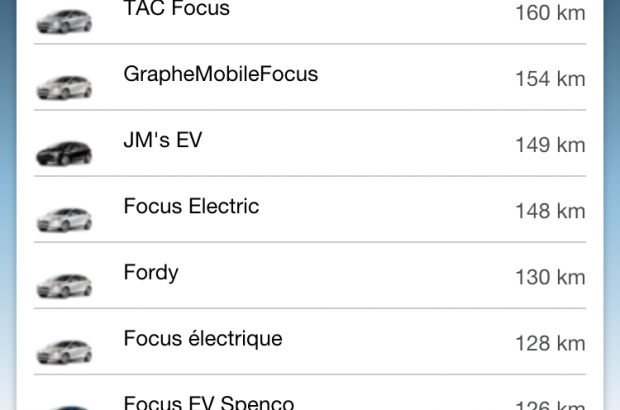Tap the GrapheMobileFocus car icon
This screenshot has height=410, width=620.
point(64,85)
